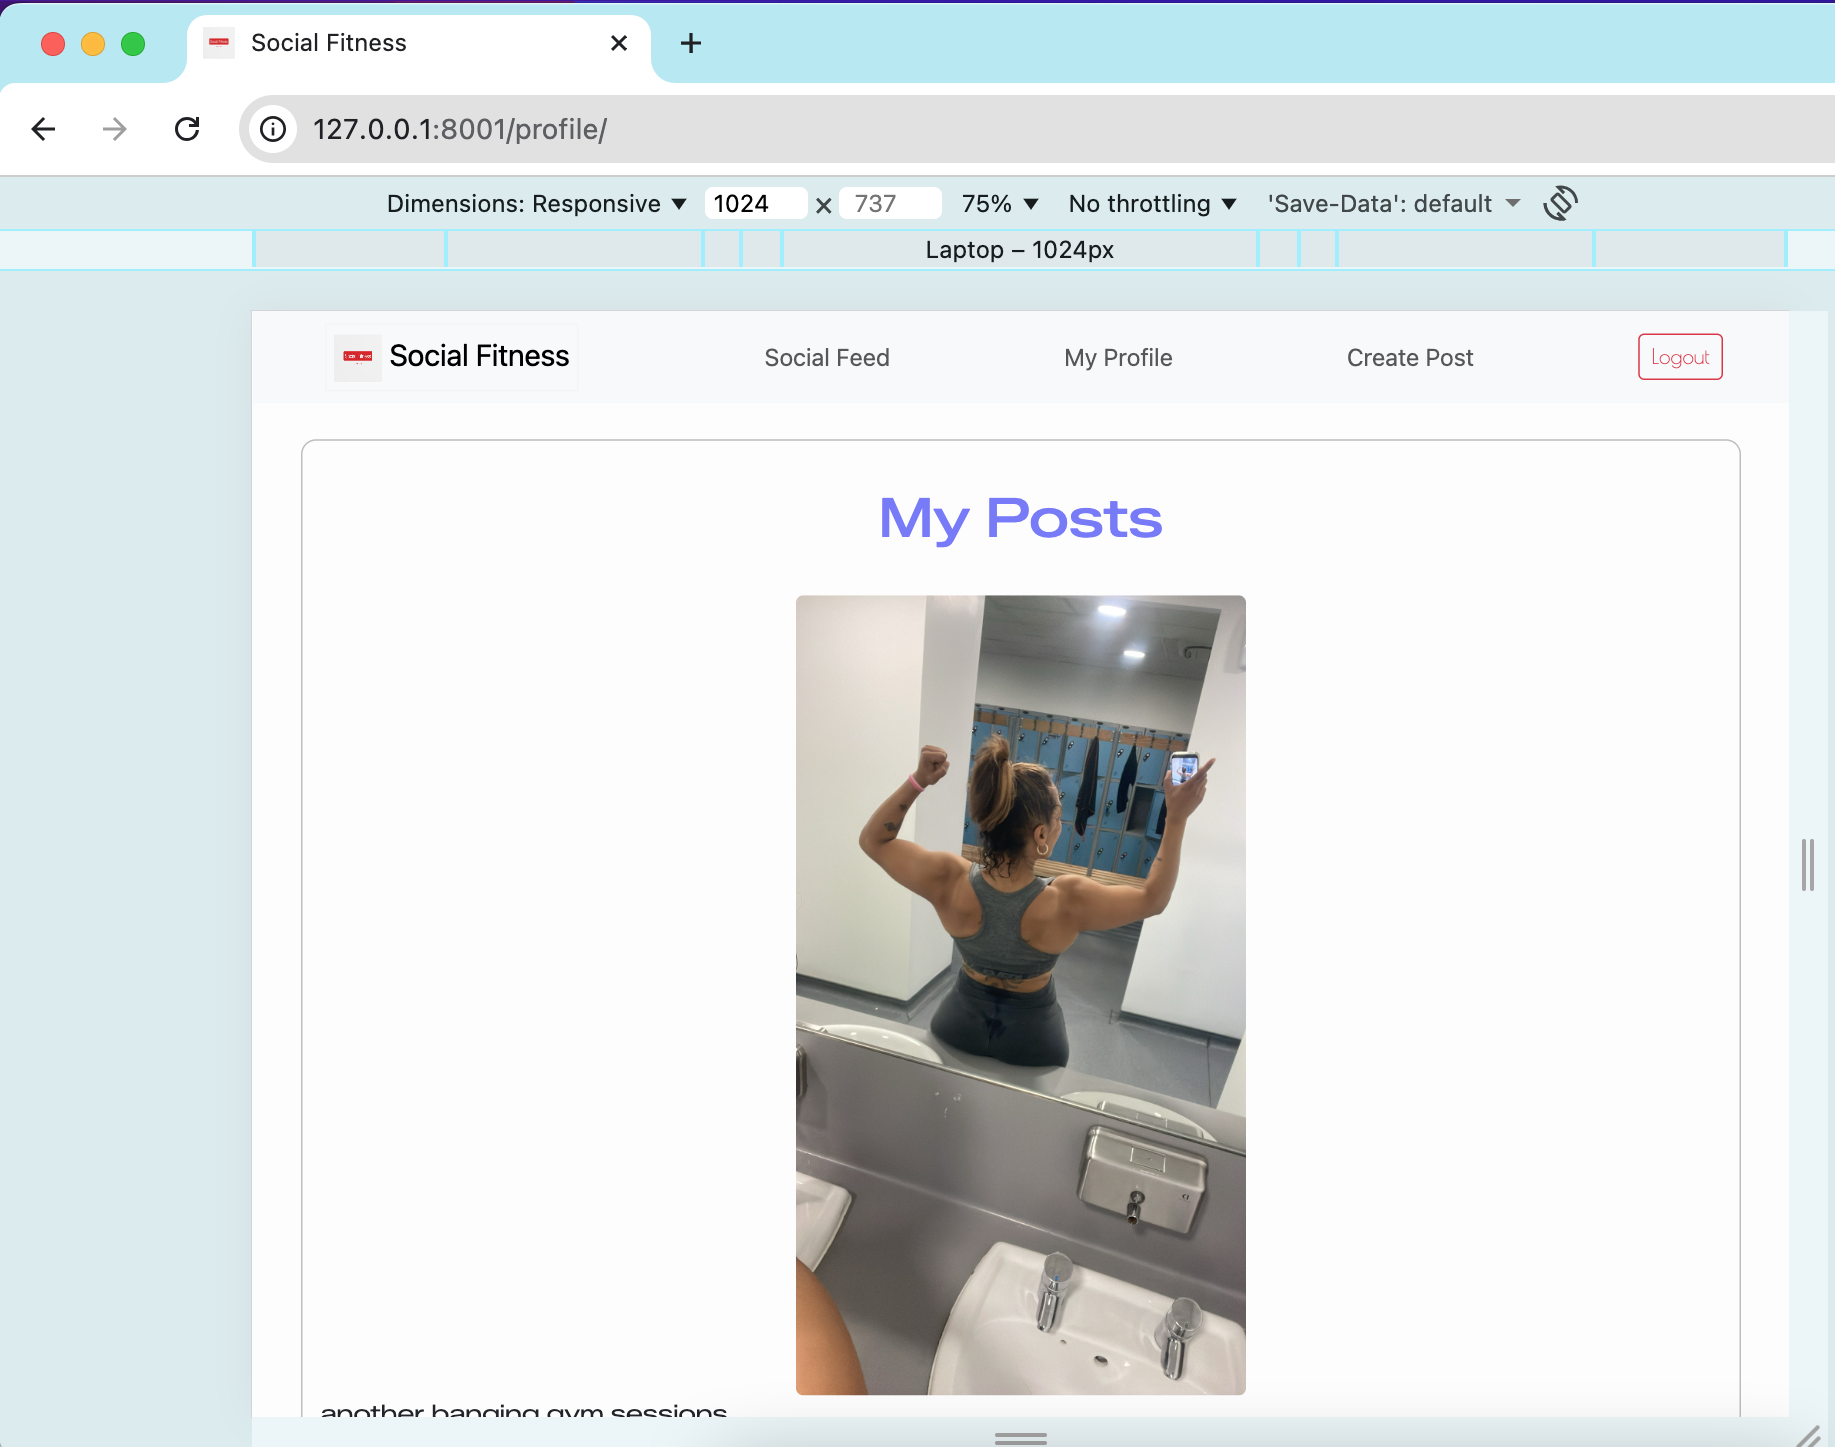The width and height of the screenshot is (1835, 1447).
Task: Open the Create Post link
Action: tap(1410, 357)
